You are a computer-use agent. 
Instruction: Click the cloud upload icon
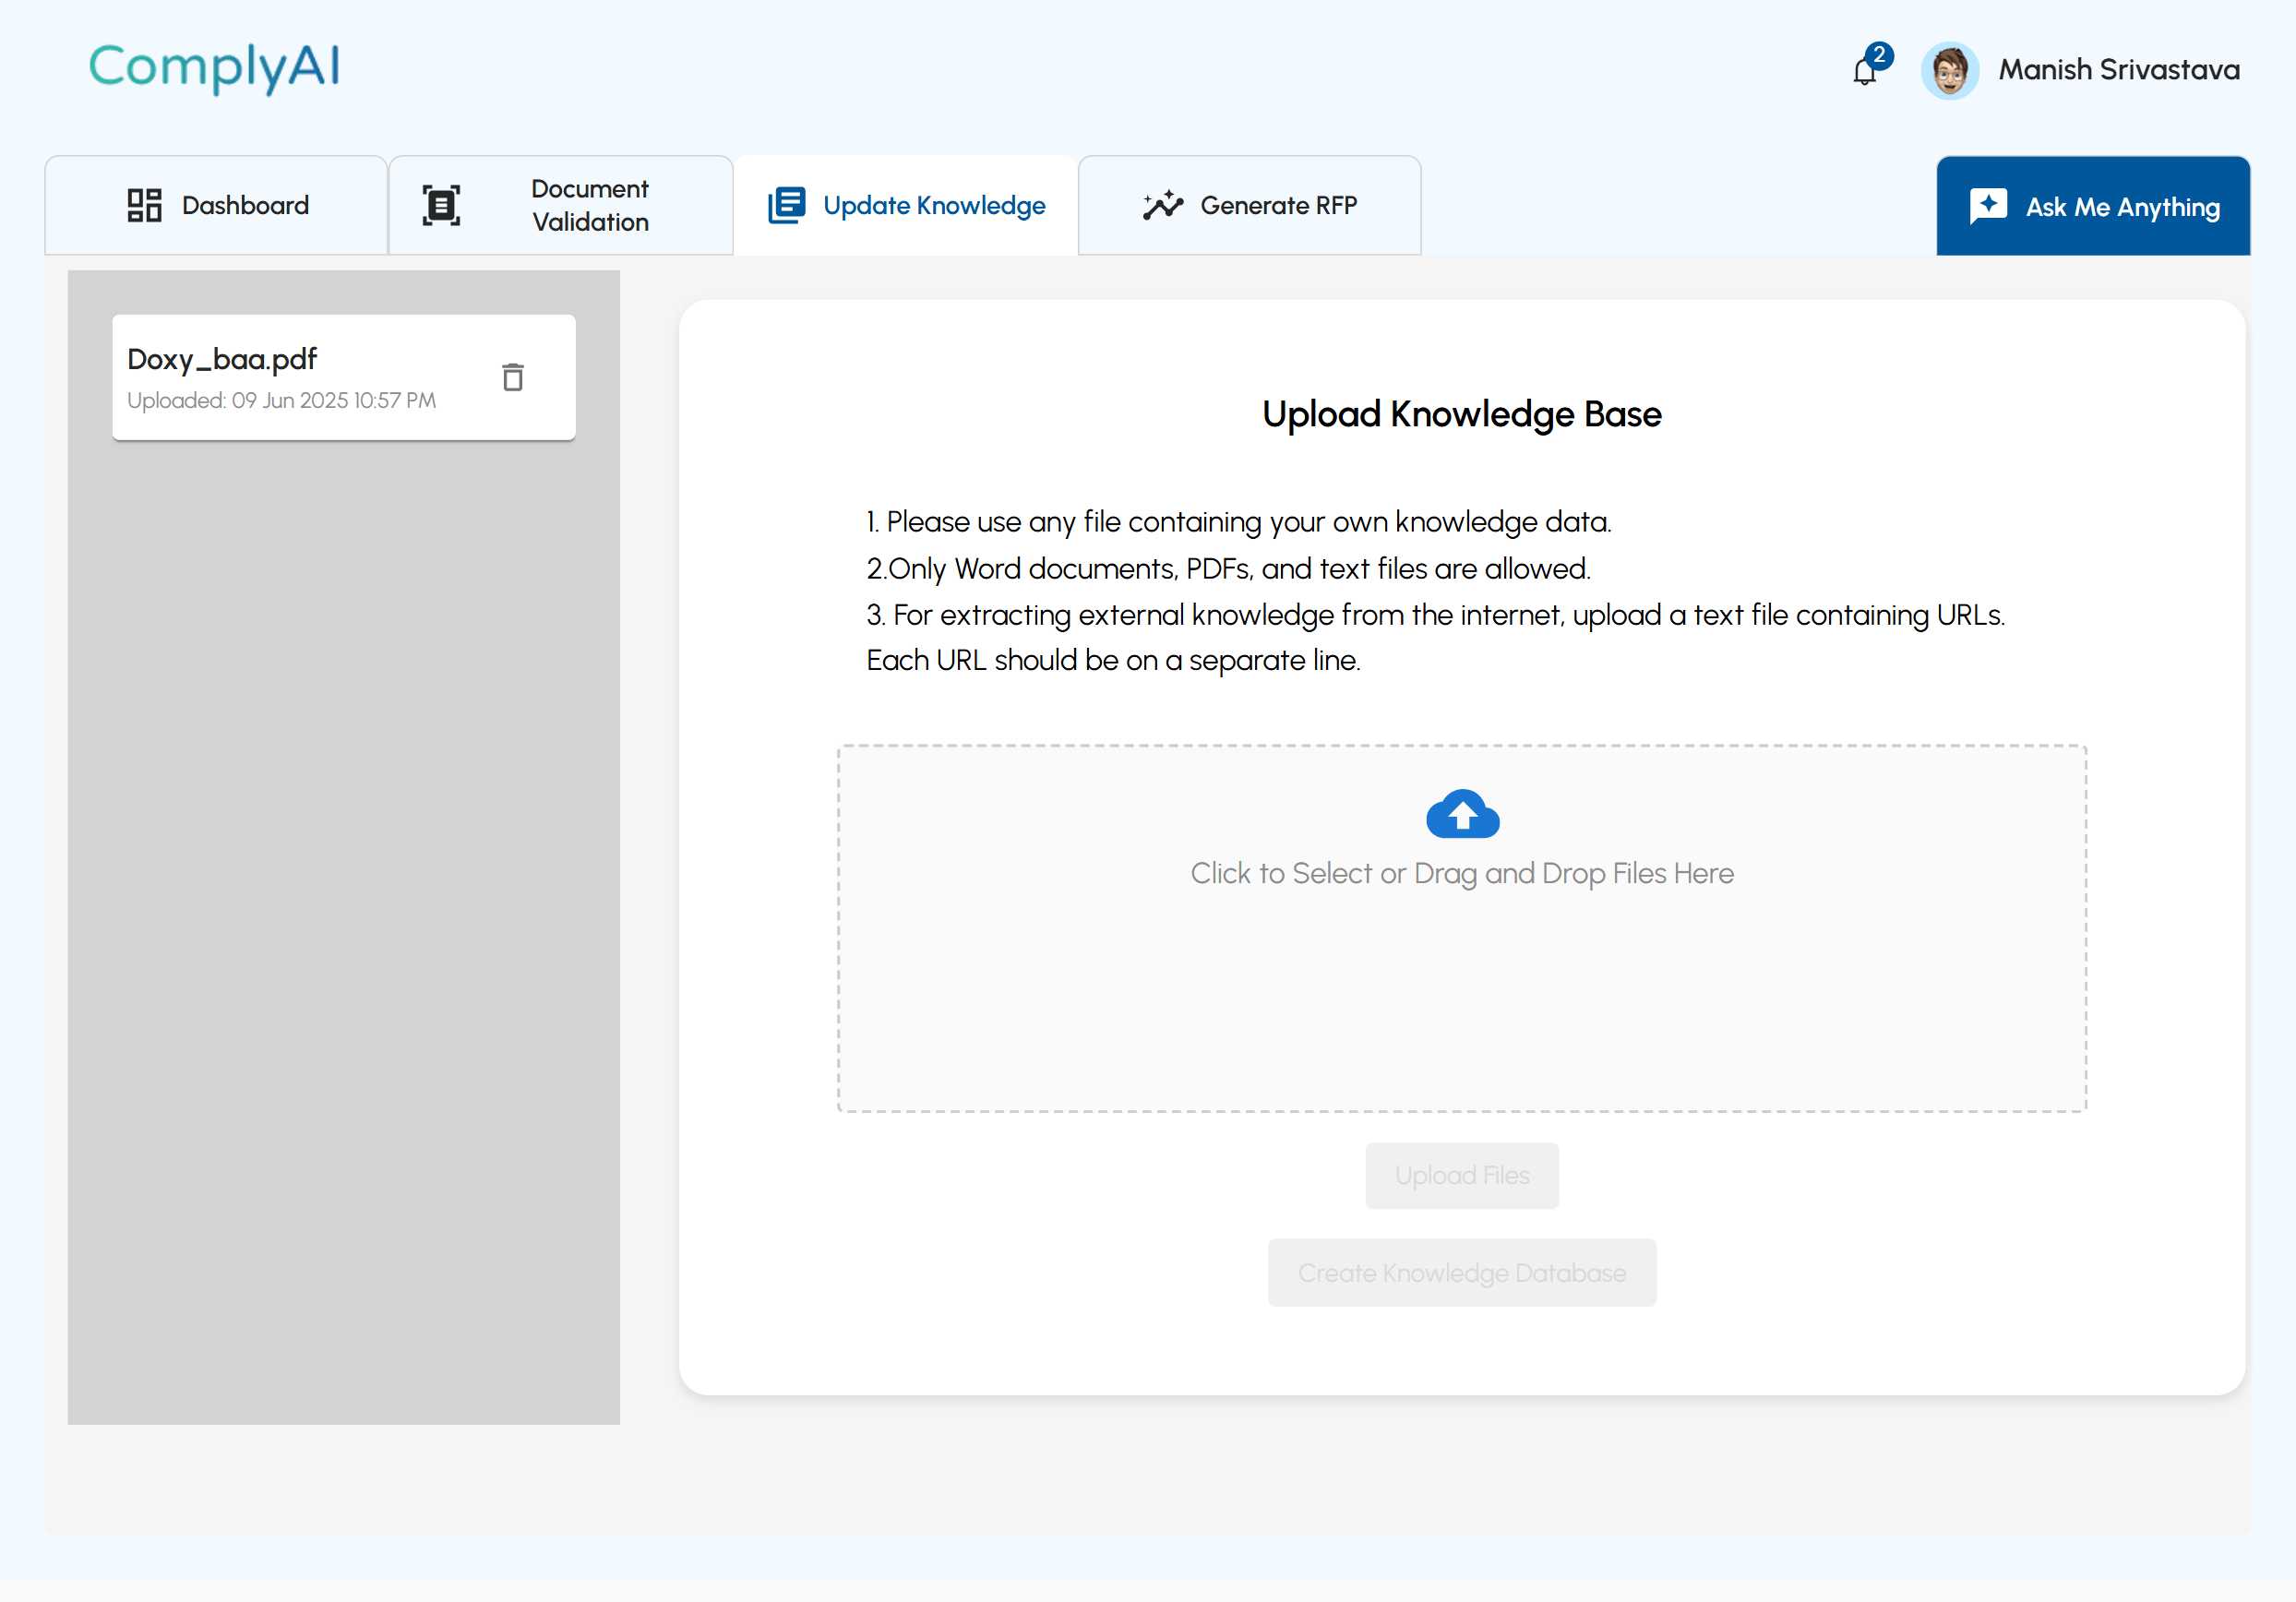tap(1462, 813)
